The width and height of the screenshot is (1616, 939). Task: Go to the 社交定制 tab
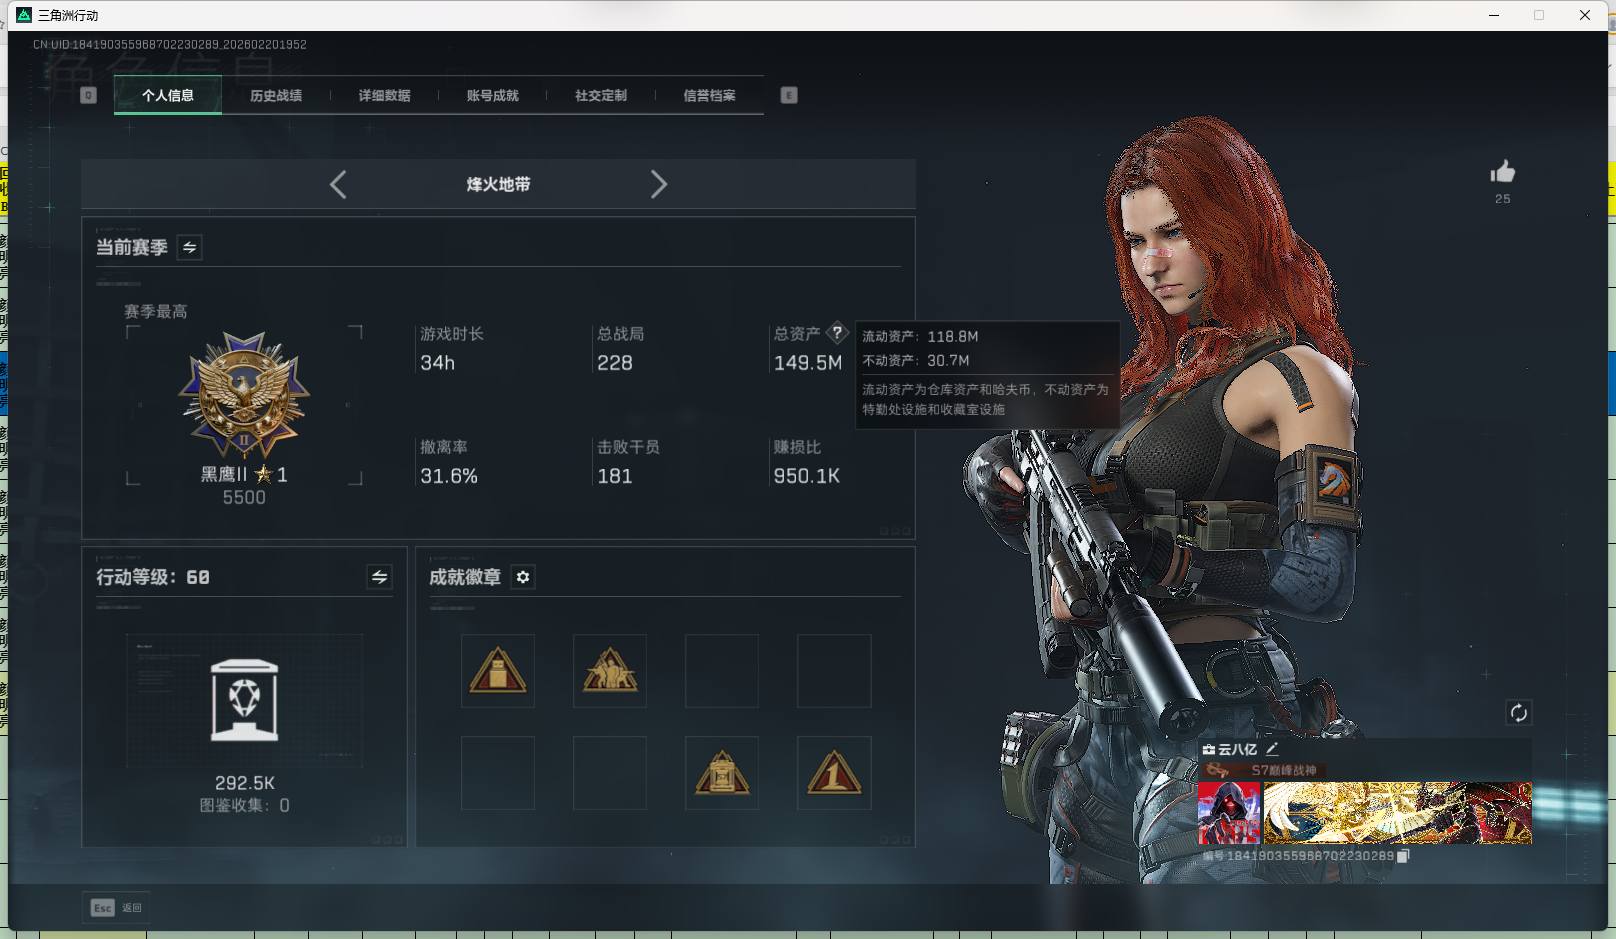pyautogui.click(x=601, y=96)
